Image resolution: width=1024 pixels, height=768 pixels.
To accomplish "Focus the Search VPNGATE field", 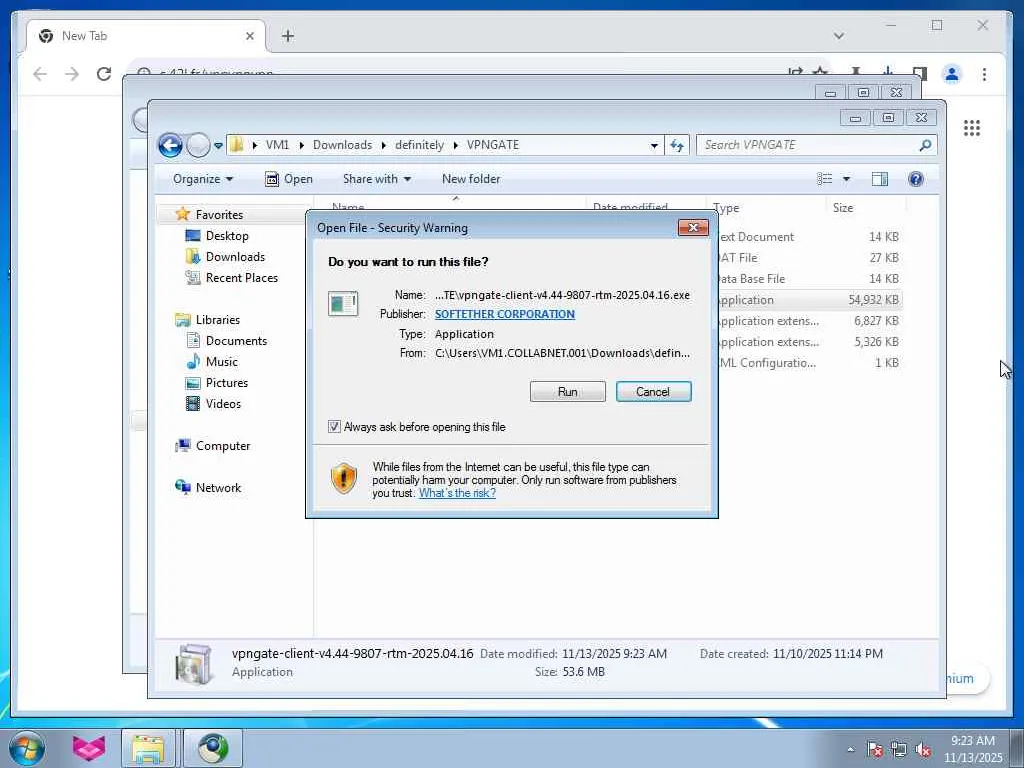I will pyautogui.click(x=807, y=145).
